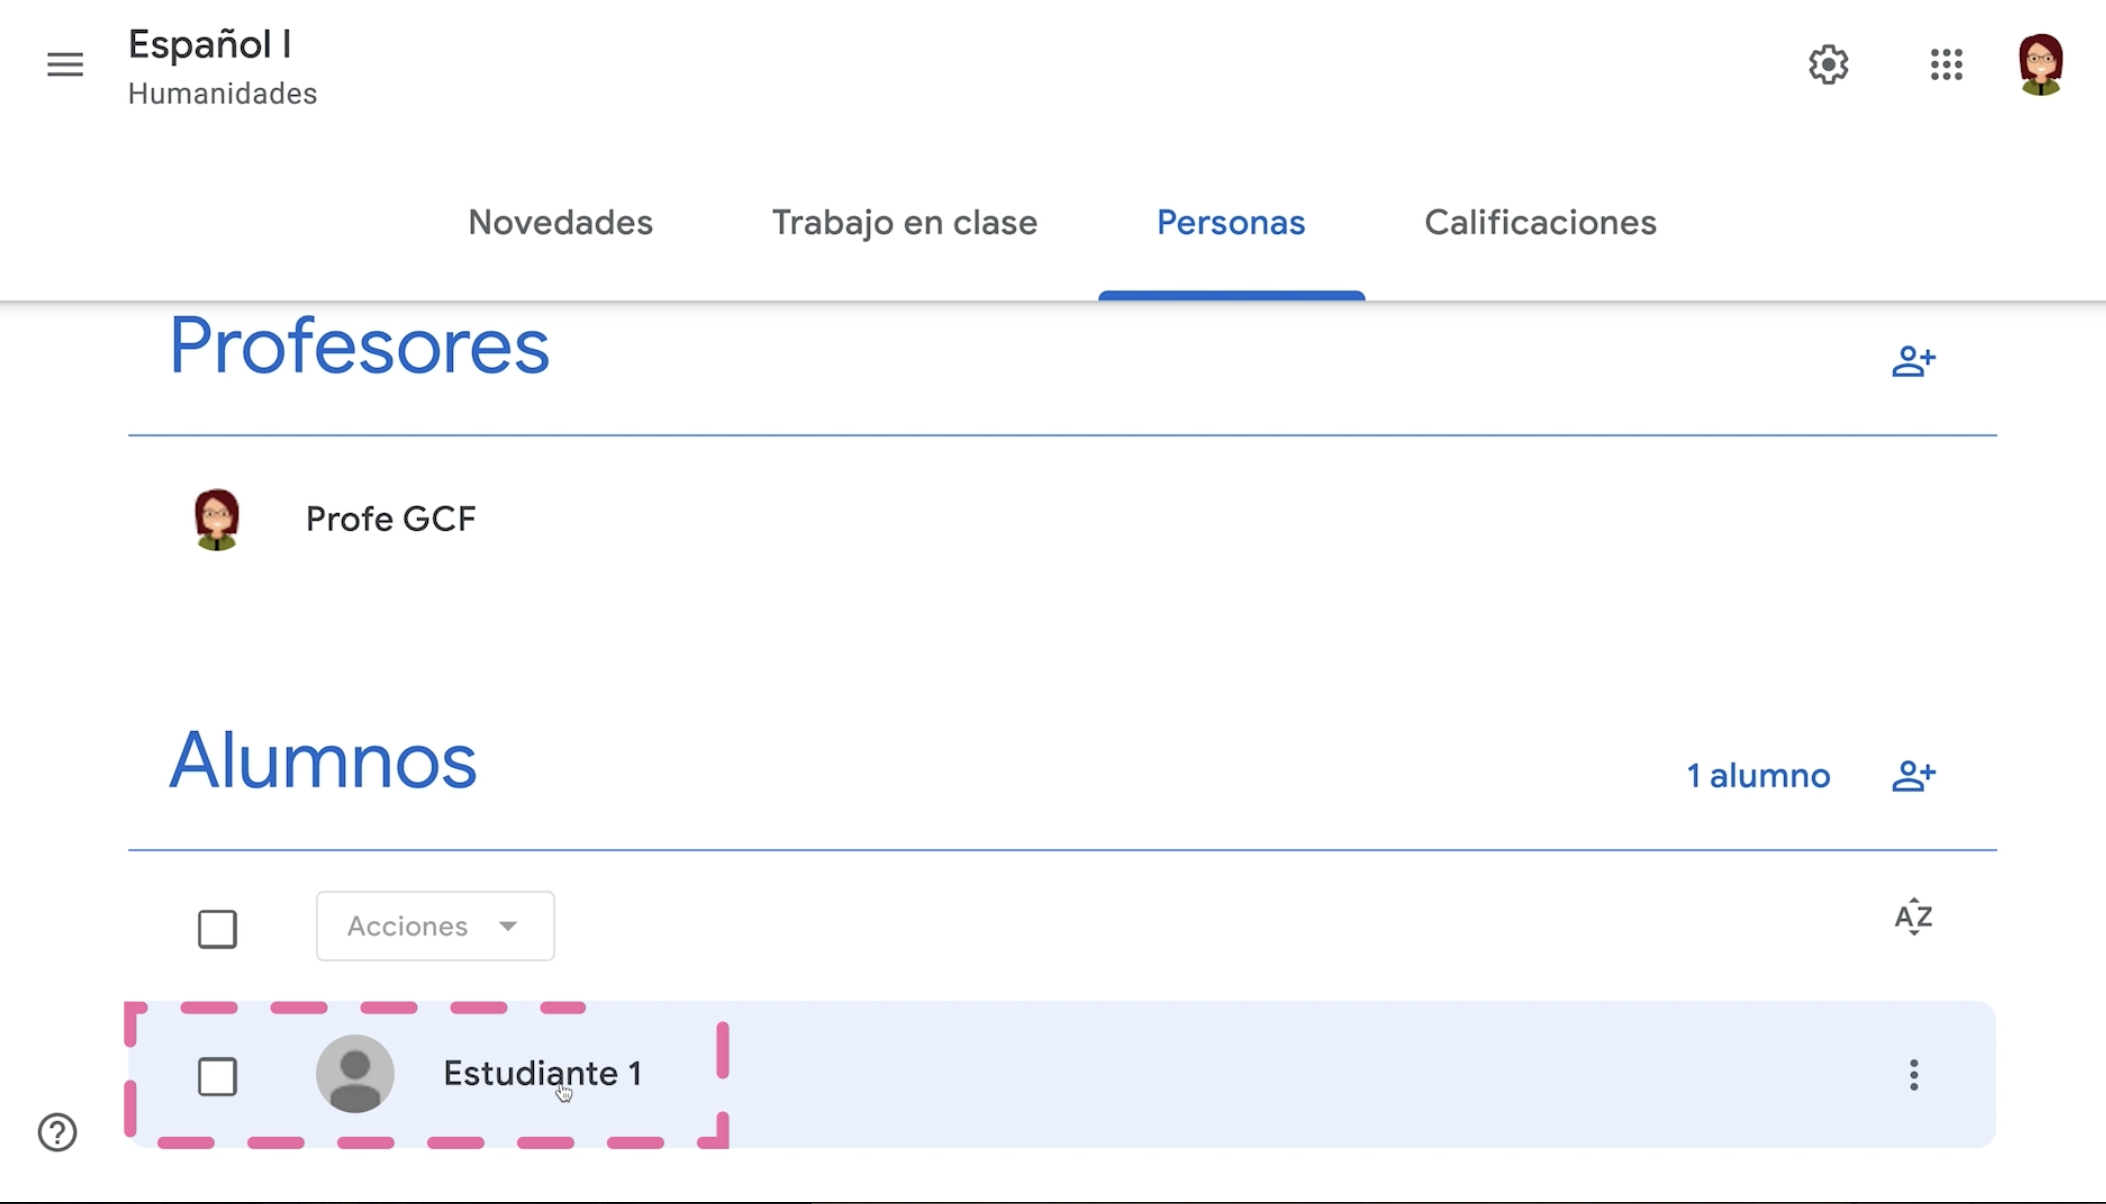The height and width of the screenshot is (1204, 2106).
Task: Click the add student icon
Action: [1914, 776]
